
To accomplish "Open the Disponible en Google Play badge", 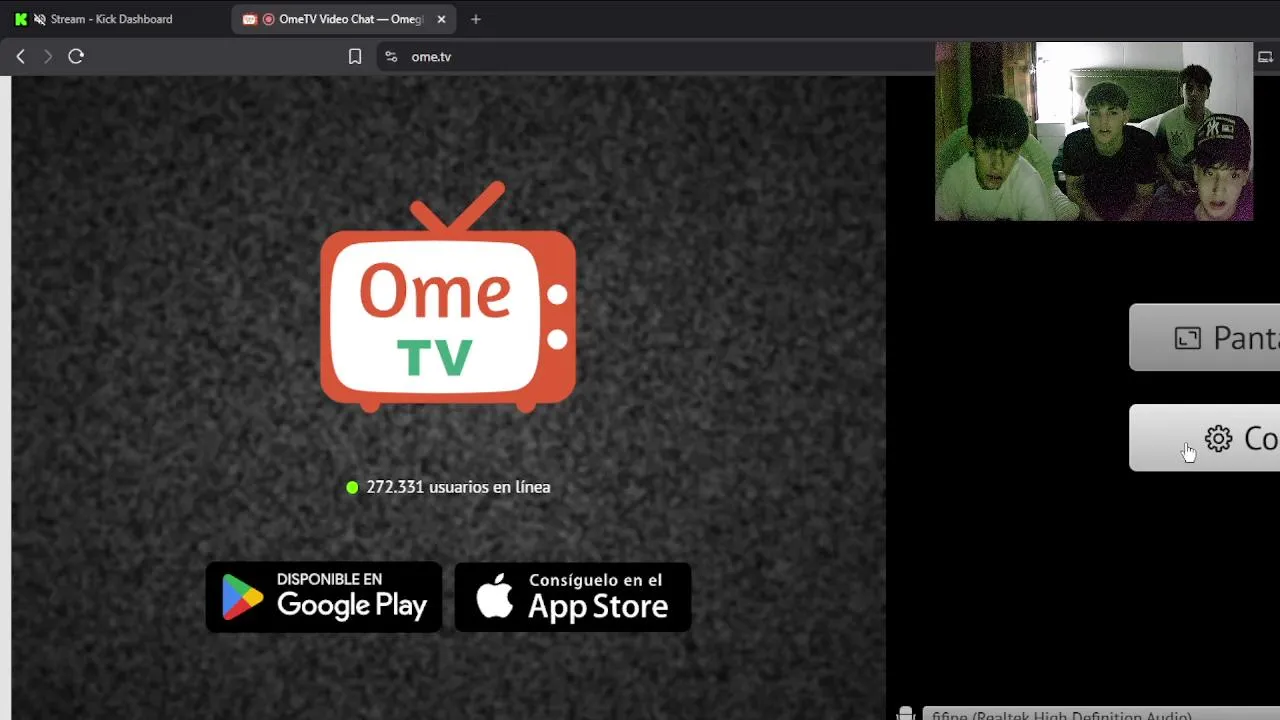I will pos(324,597).
